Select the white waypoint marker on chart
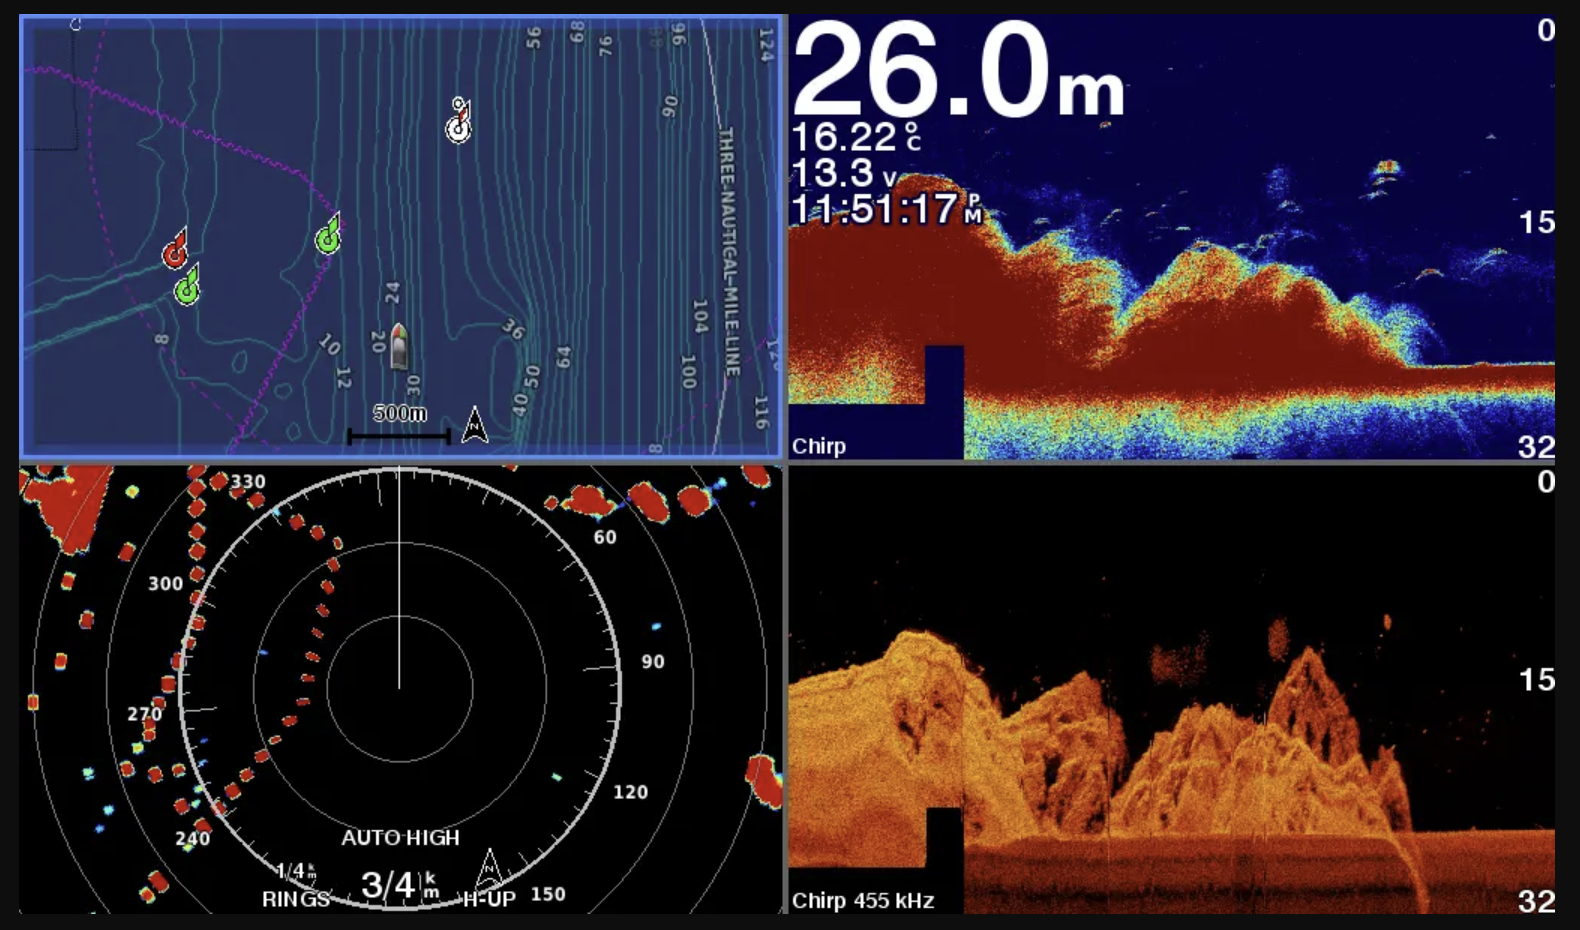The image size is (1580, 930). click(458, 122)
